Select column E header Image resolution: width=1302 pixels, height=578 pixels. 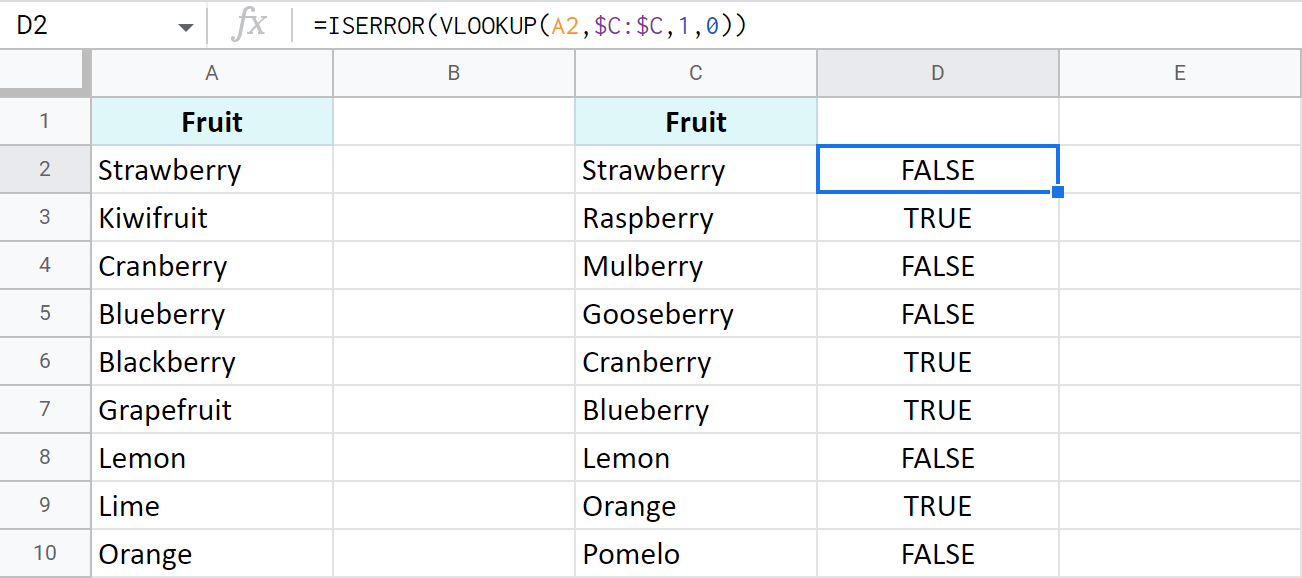coord(1180,73)
